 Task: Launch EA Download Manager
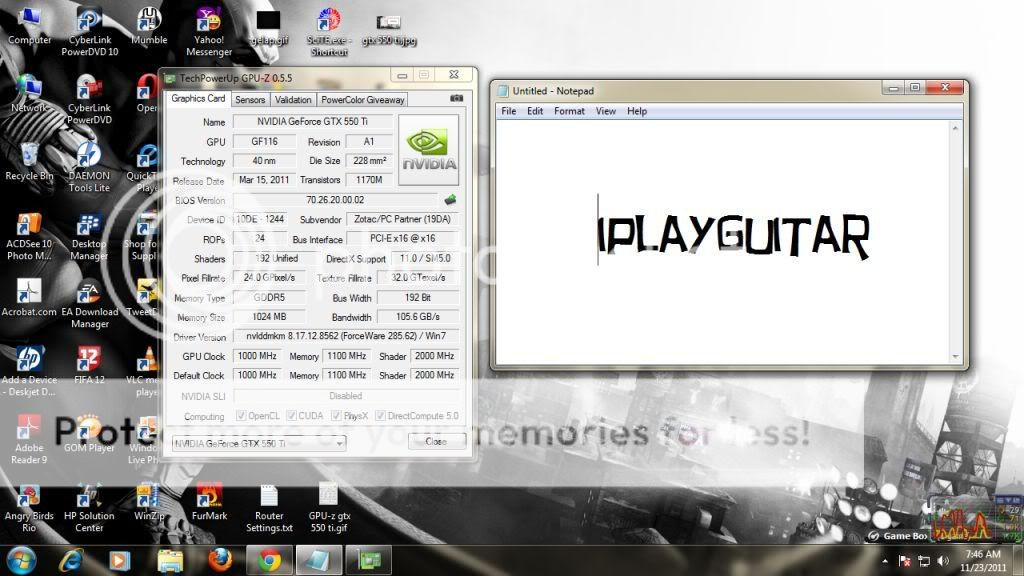[x=89, y=304]
